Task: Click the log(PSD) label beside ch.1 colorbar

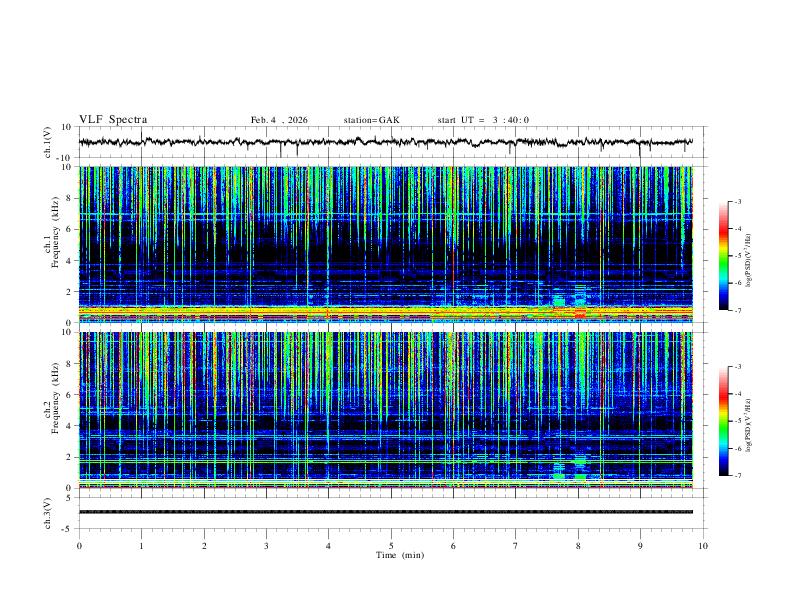Action: click(x=748, y=260)
